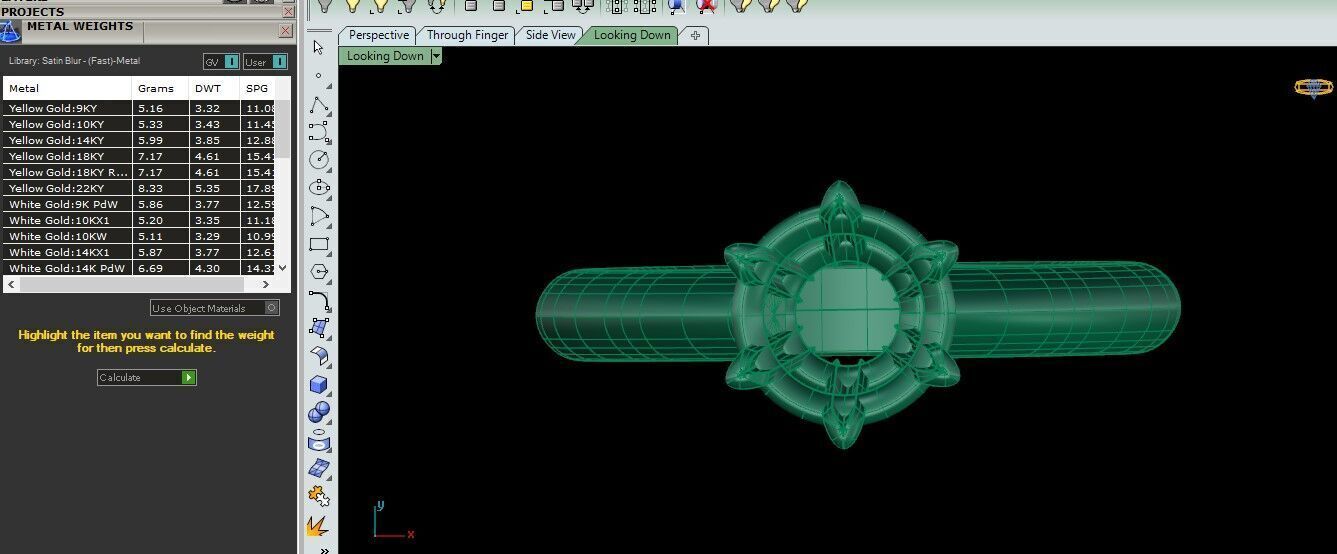Switch to the Through Finger tab
1337x554 pixels.
click(x=467, y=35)
